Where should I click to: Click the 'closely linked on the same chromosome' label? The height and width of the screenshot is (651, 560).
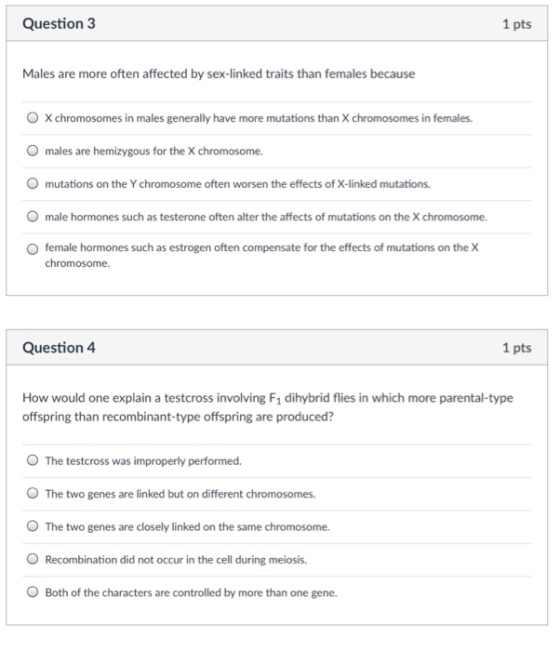[x=187, y=527]
